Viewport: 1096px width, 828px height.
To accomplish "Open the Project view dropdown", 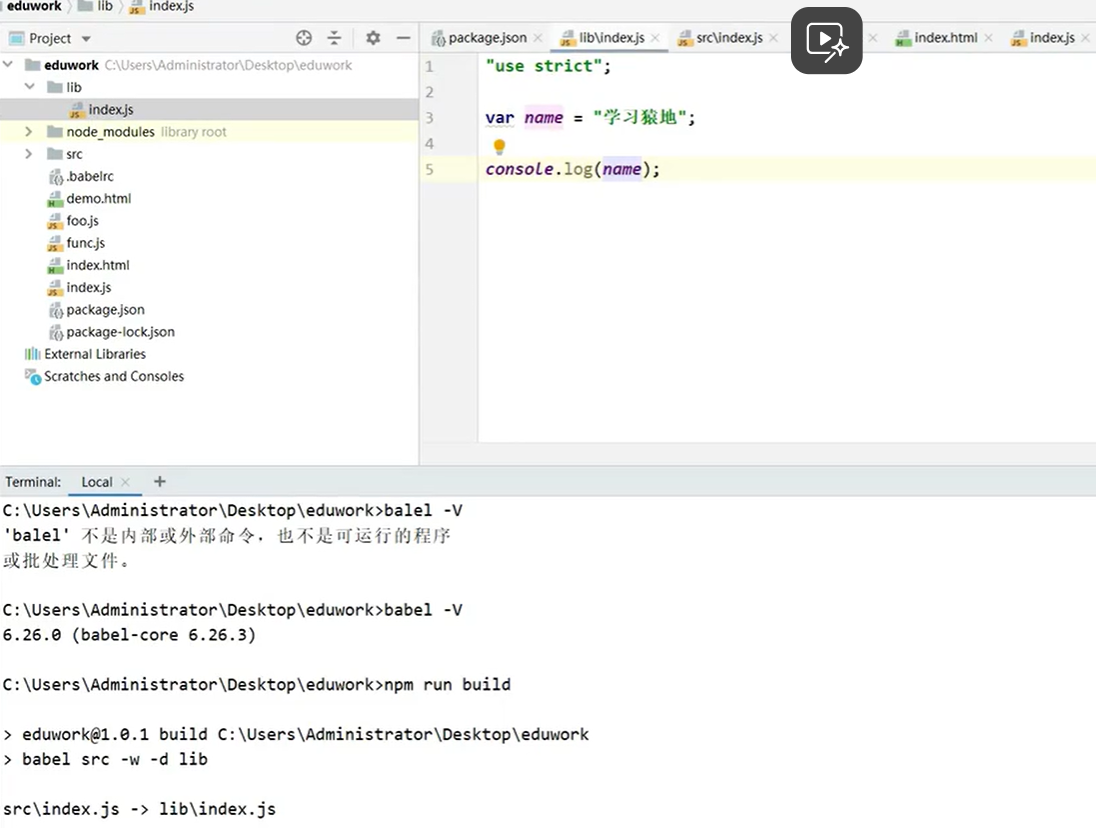I will point(86,38).
